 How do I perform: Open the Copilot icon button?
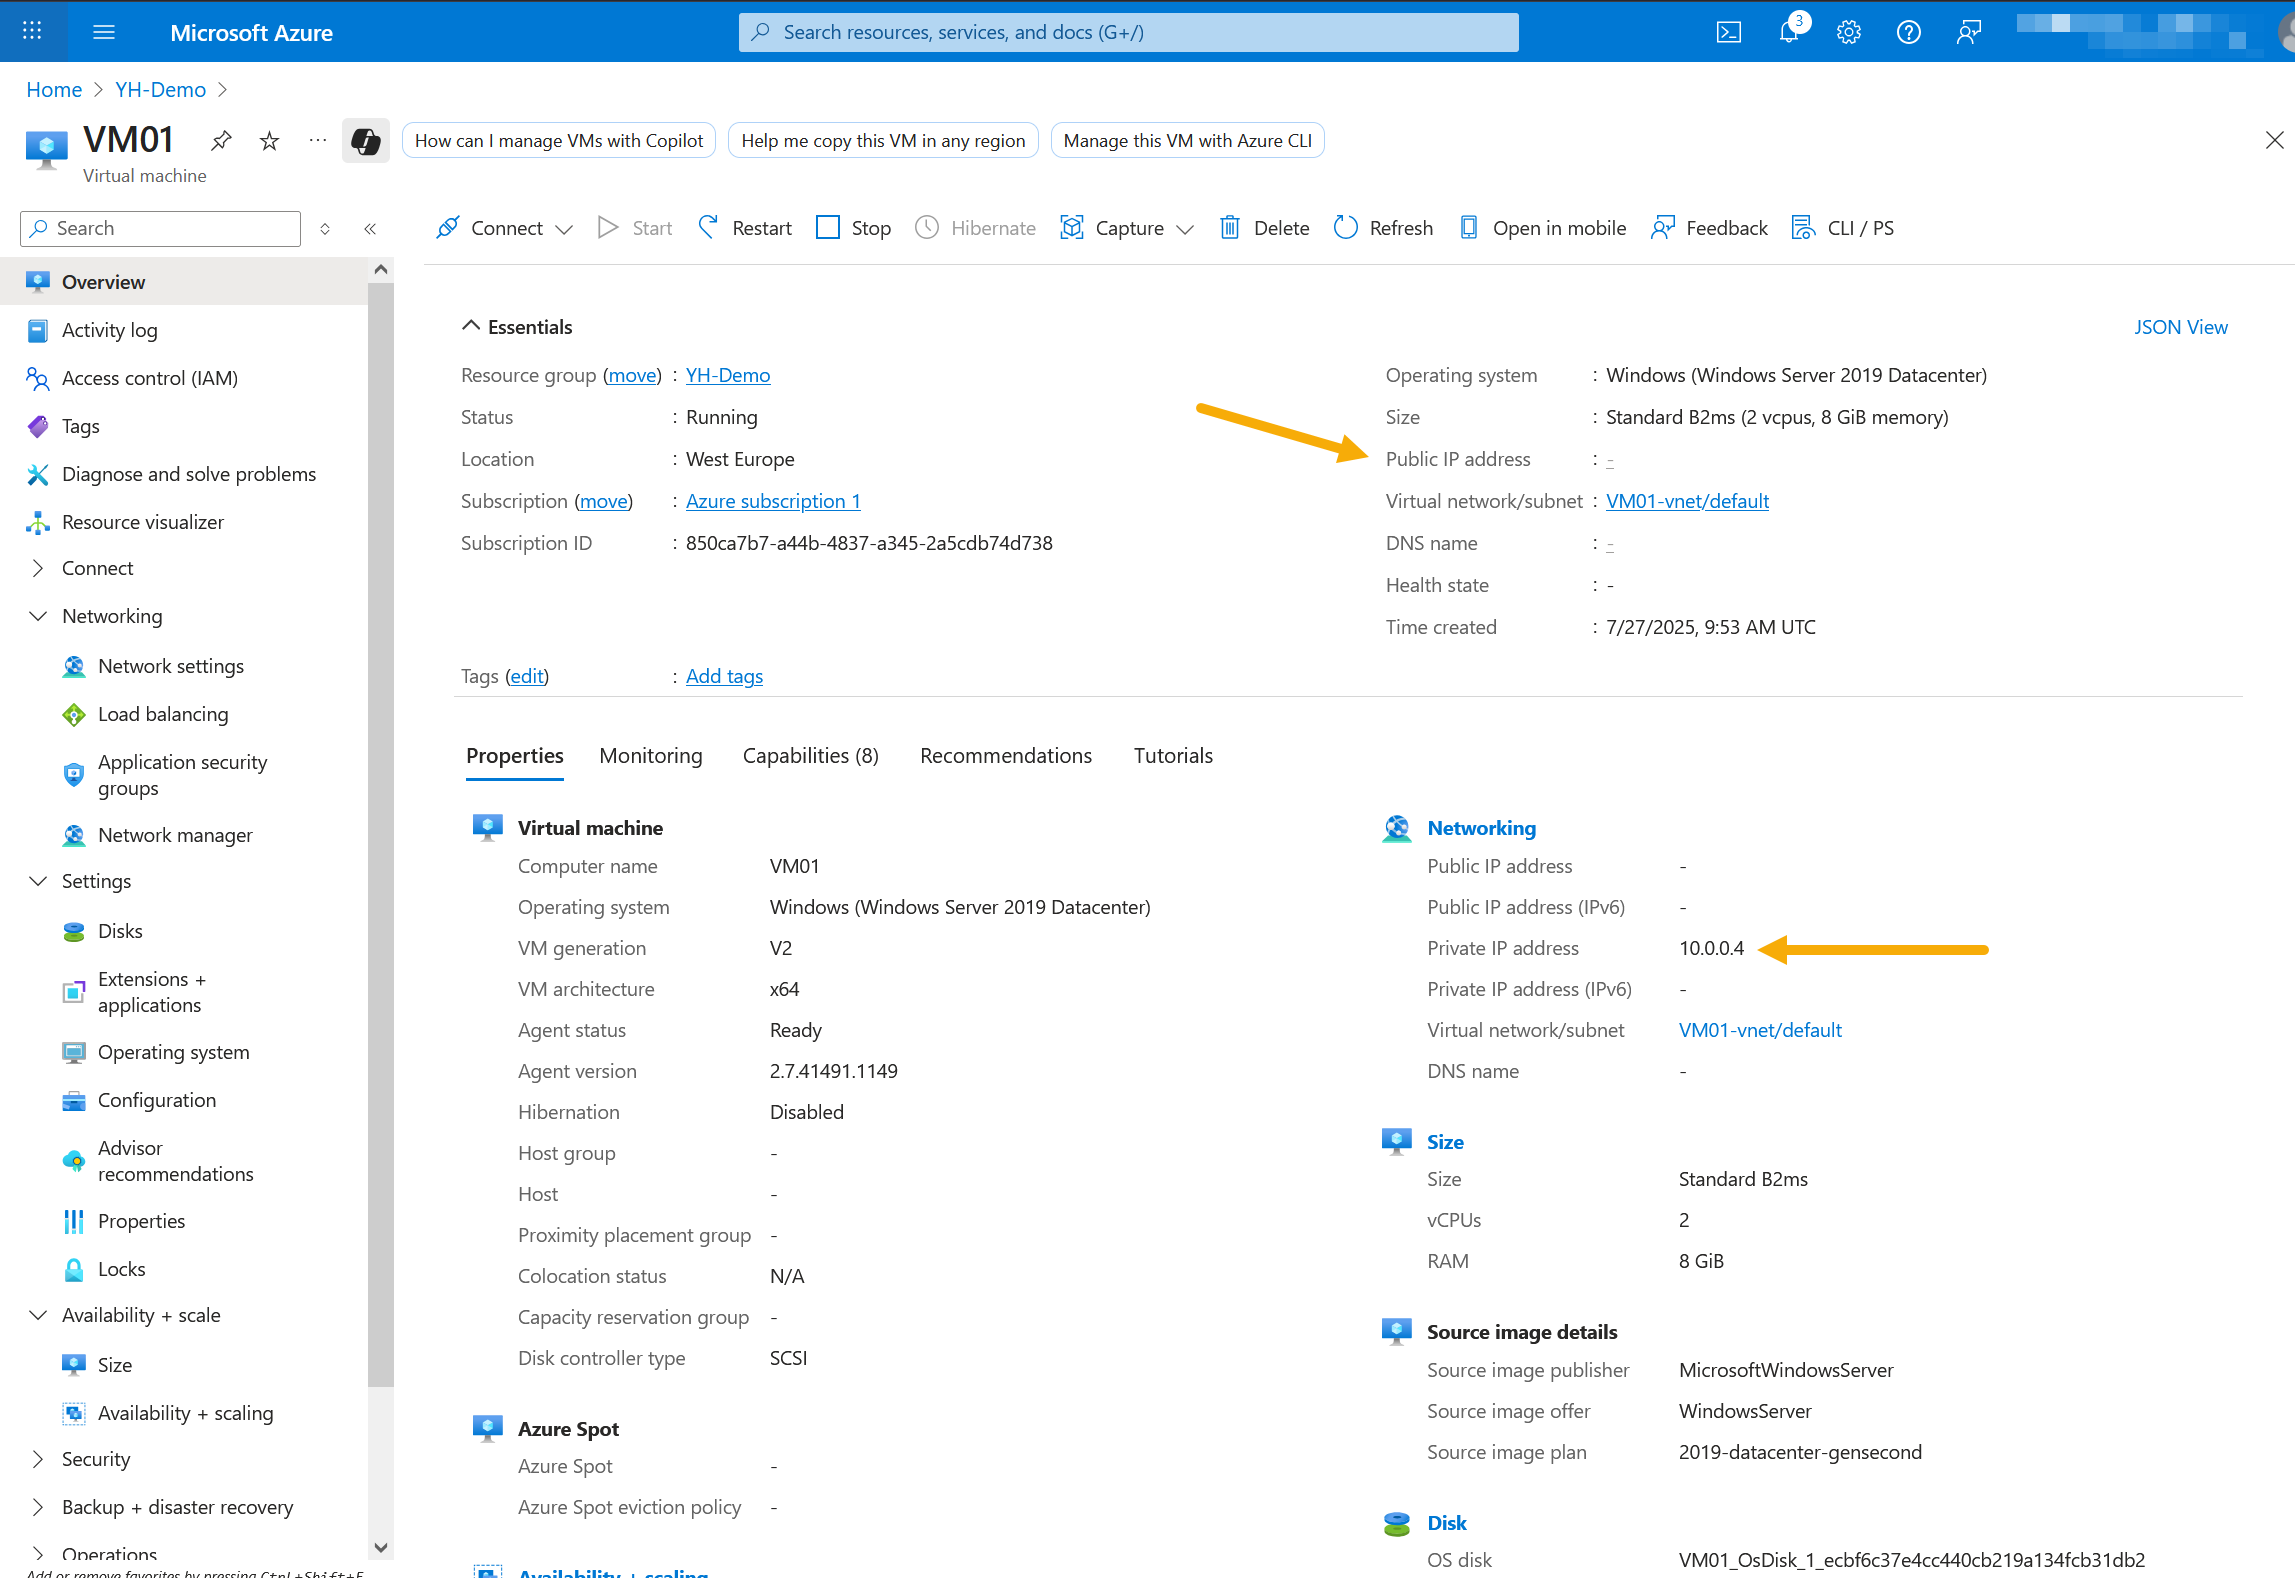(365, 141)
